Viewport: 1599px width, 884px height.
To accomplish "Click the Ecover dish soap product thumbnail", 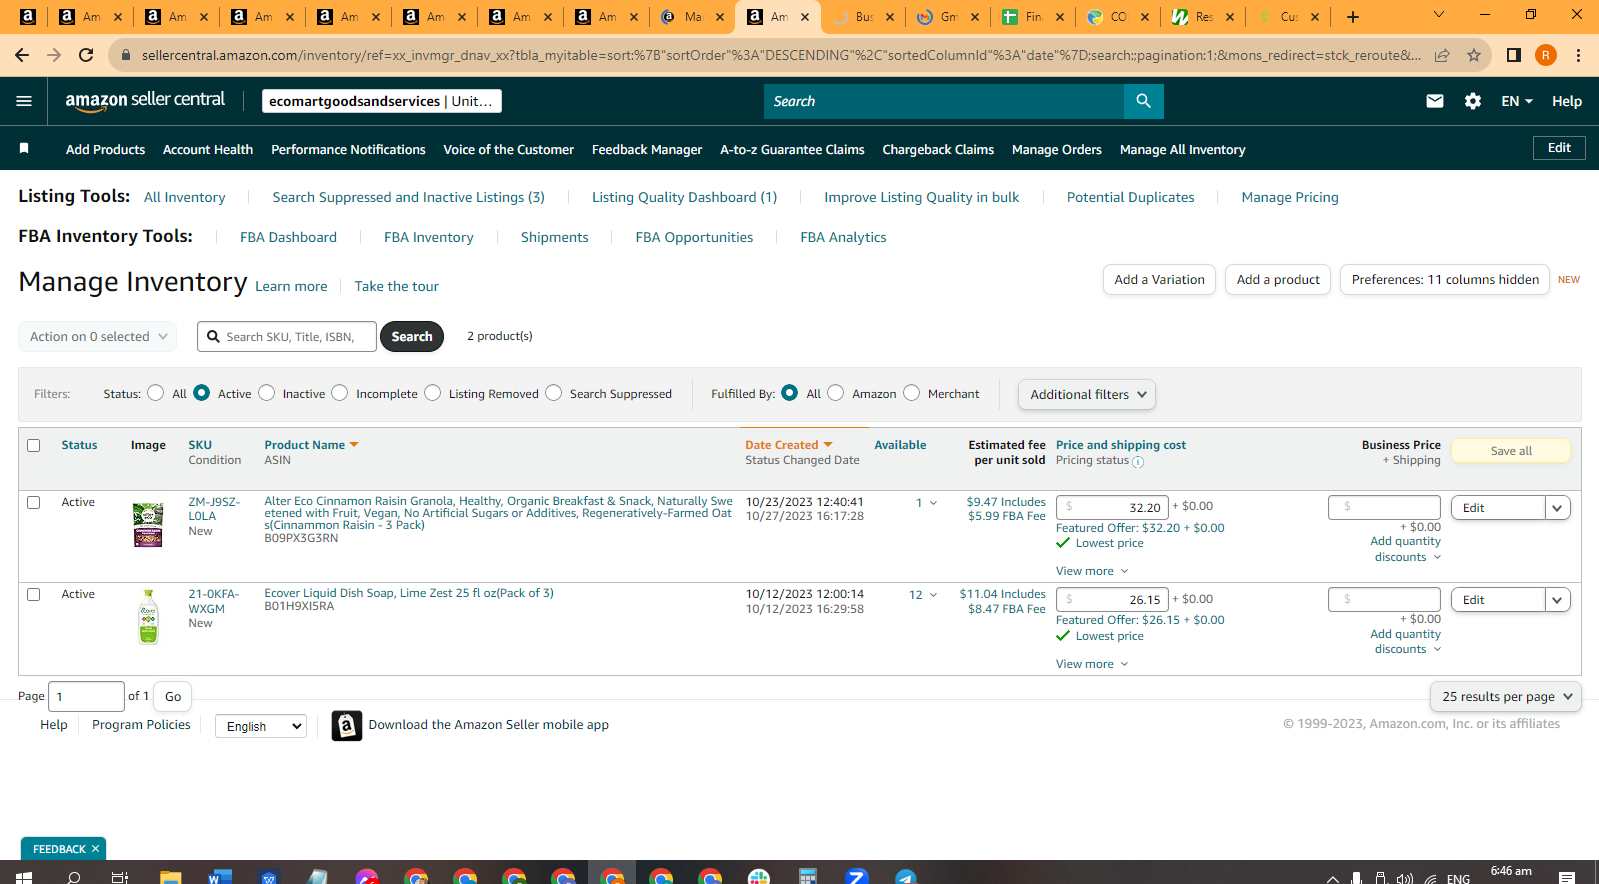I will [x=148, y=617].
